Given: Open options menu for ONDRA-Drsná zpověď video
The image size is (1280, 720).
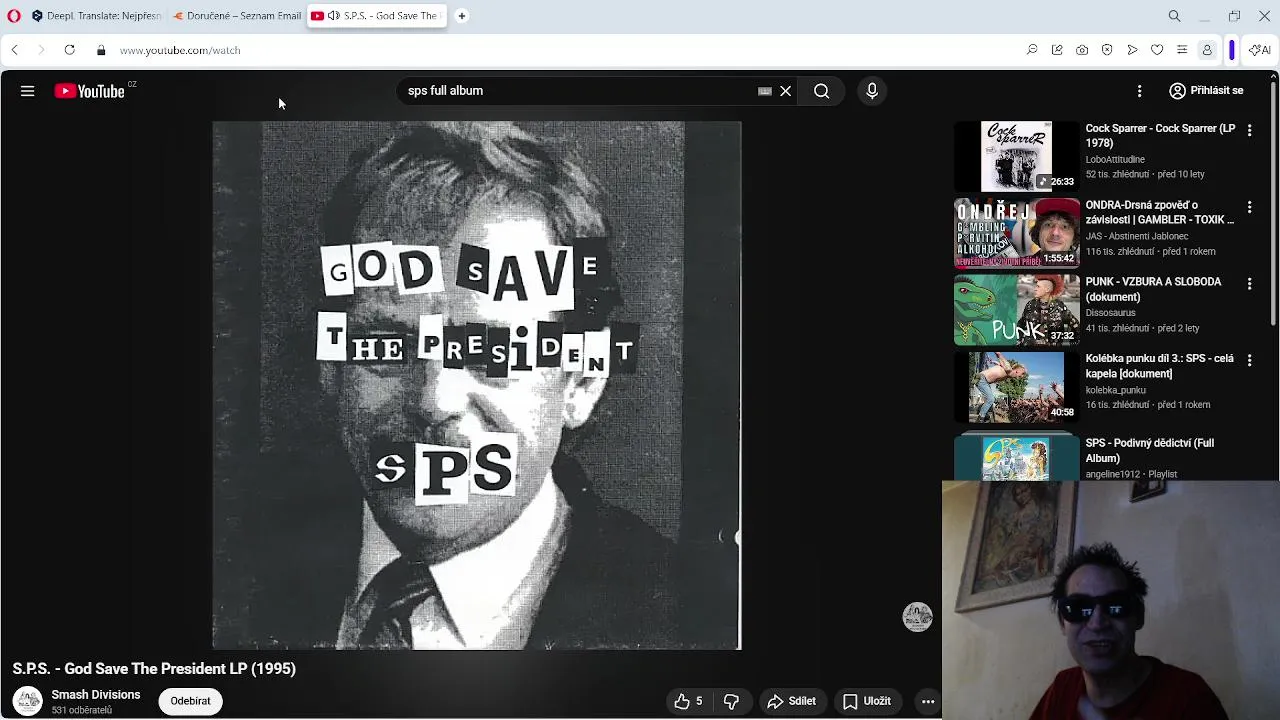Looking at the screenshot, I should 1249,207.
